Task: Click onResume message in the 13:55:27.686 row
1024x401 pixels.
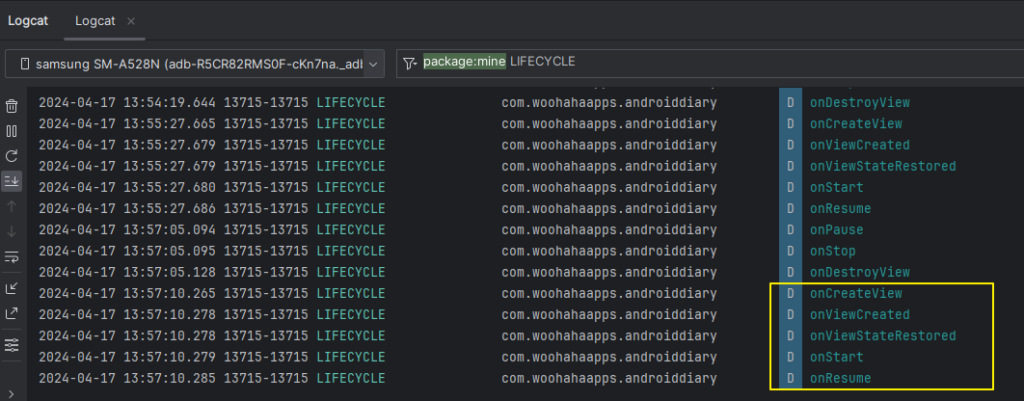Action: click(x=840, y=208)
